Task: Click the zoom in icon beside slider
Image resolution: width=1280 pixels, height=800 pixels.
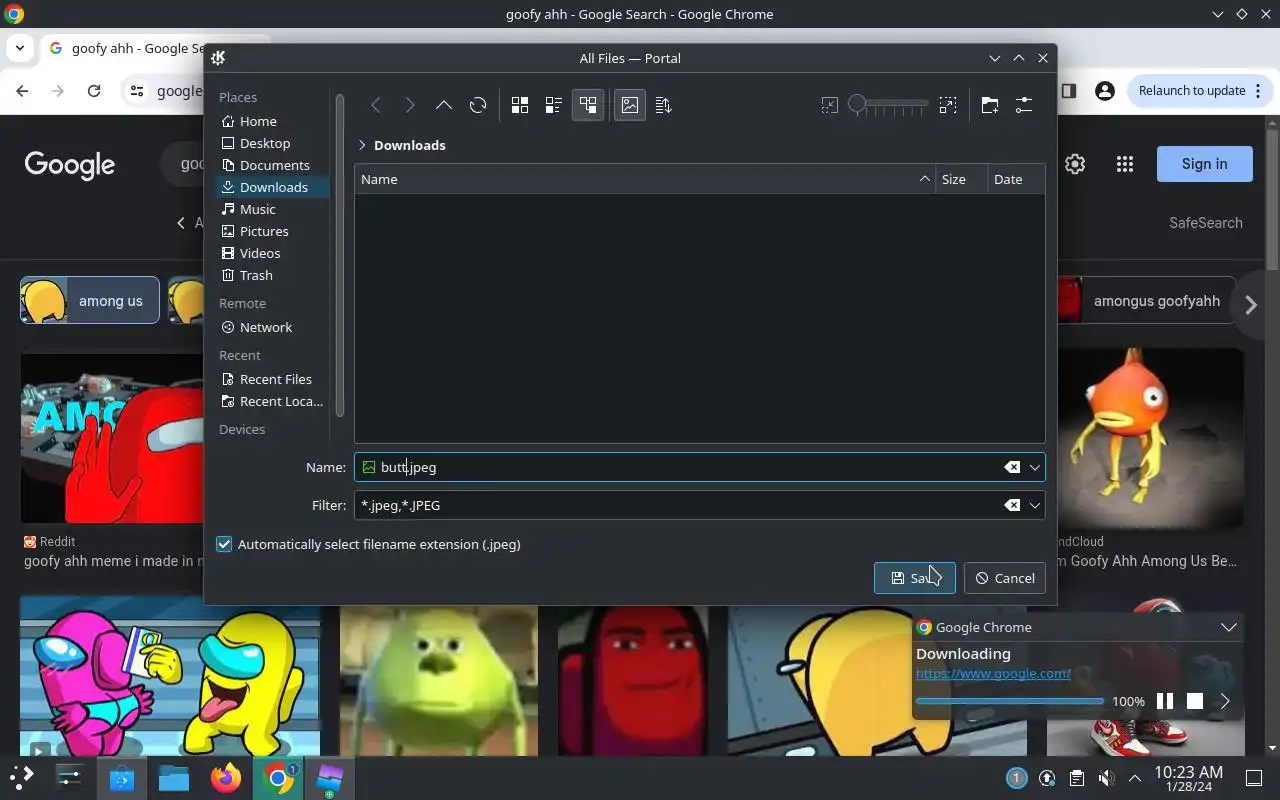Action: coord(948,105)
